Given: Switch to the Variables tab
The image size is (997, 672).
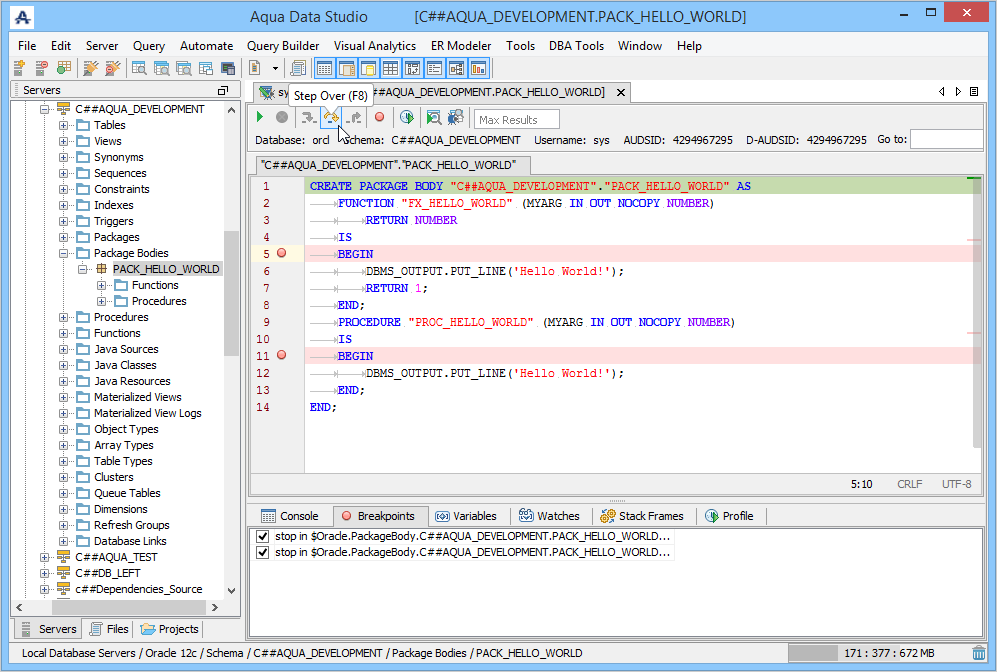Looking at the screenshot, I should coord(466,516).
